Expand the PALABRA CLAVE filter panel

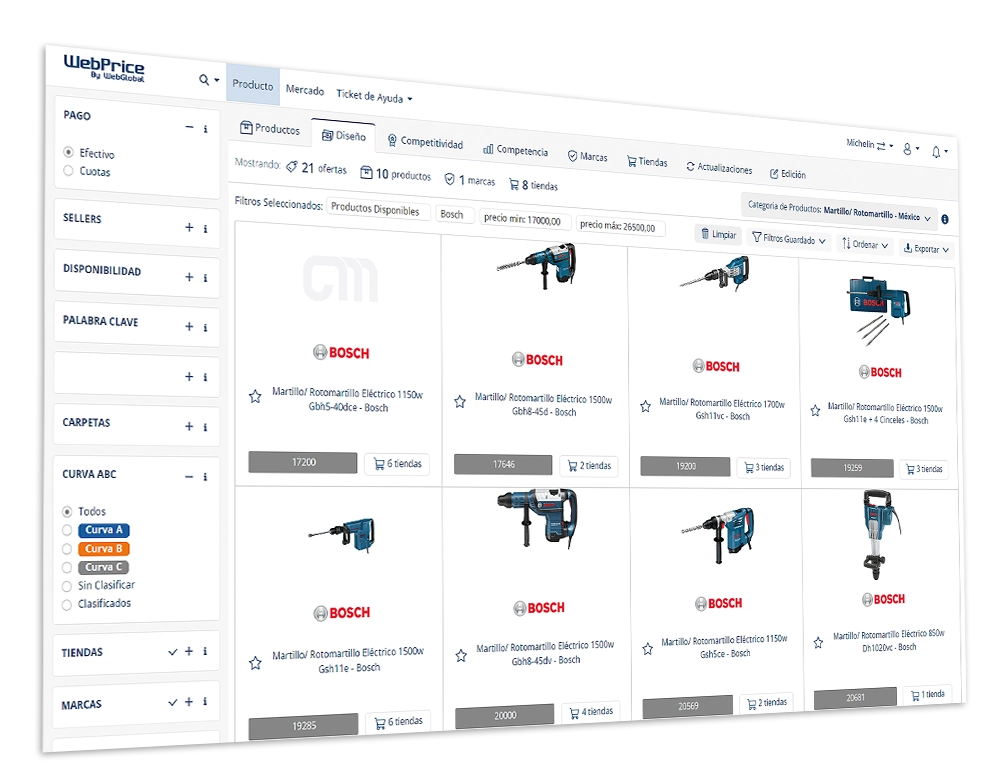click(x=189, y=327)
